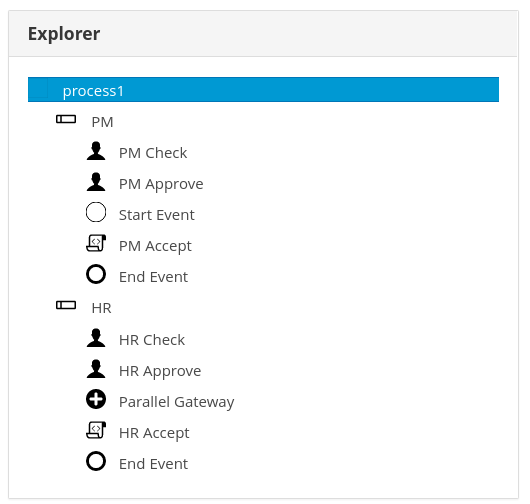This screenshot has height=504, width=530.
Task: Select the PM Check item
Action: 153,153
